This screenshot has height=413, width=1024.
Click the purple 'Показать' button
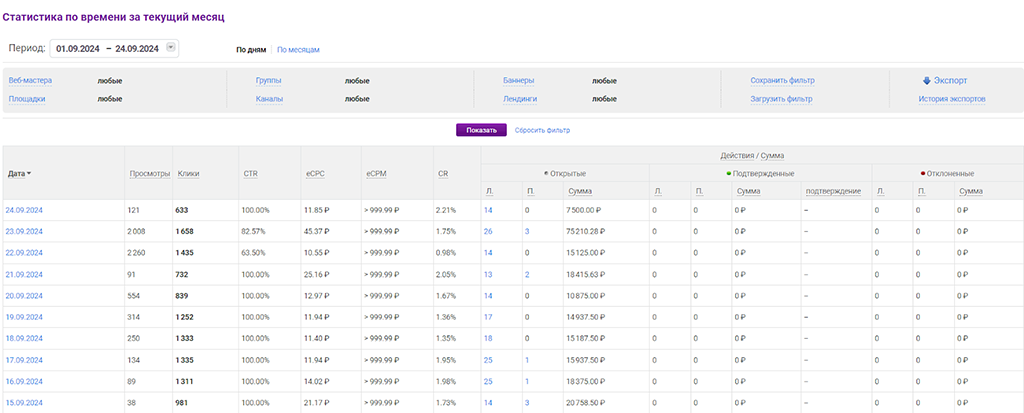coord(481,130)
